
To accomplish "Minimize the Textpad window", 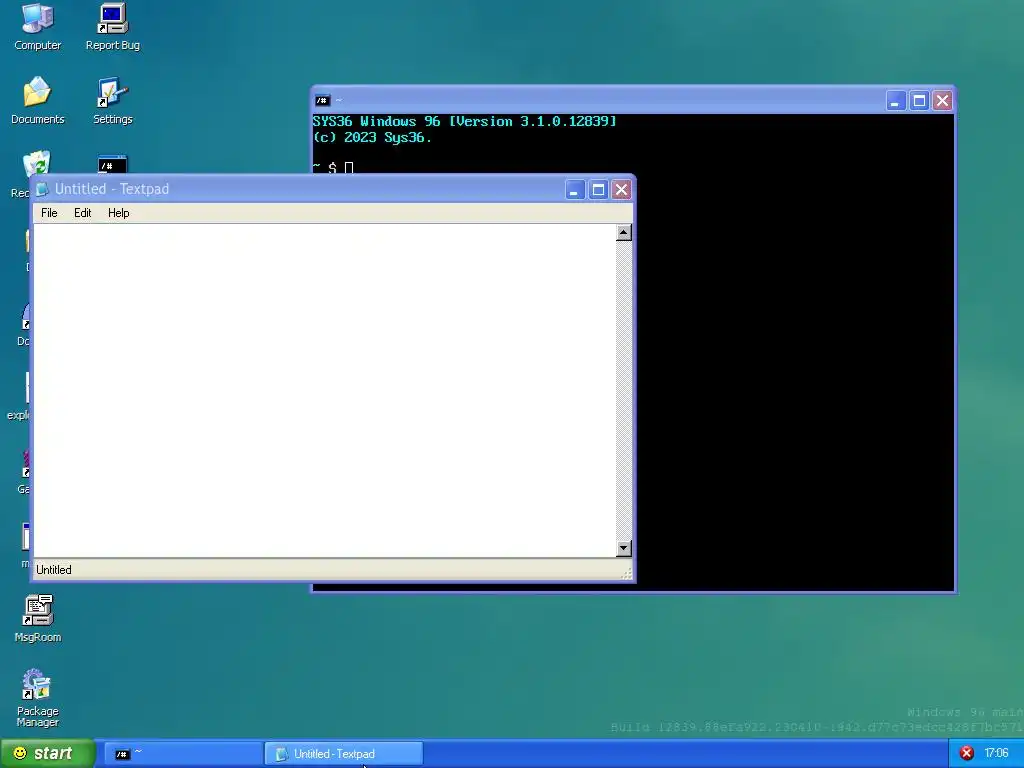I will pyautogui.click(x=574, y=189).
